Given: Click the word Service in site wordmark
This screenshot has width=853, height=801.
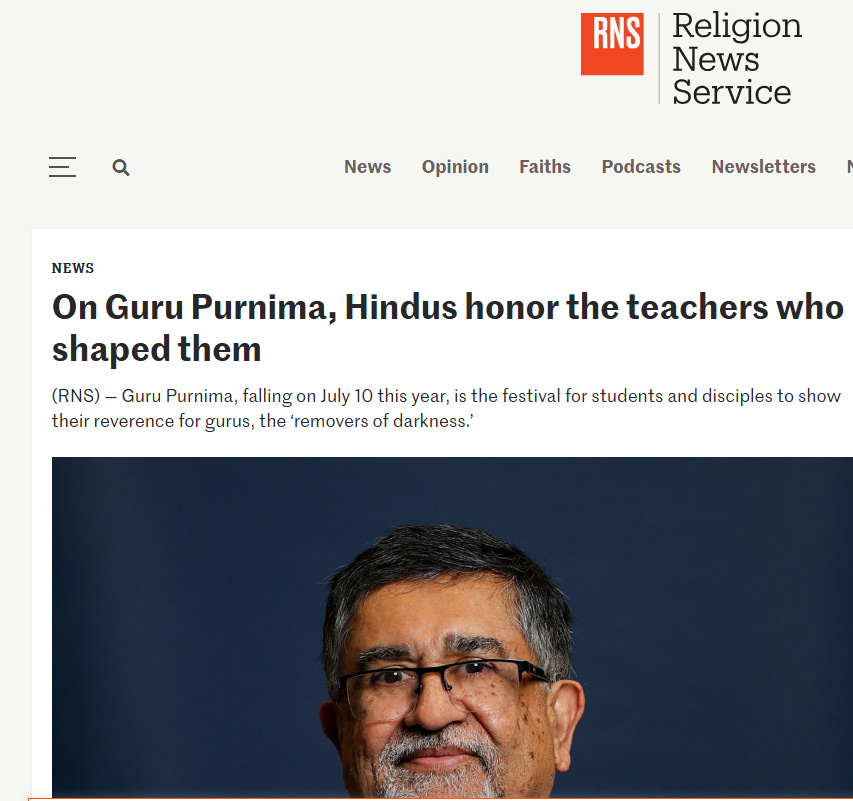Looking at the screenshot, I should [x=732, y=92].
